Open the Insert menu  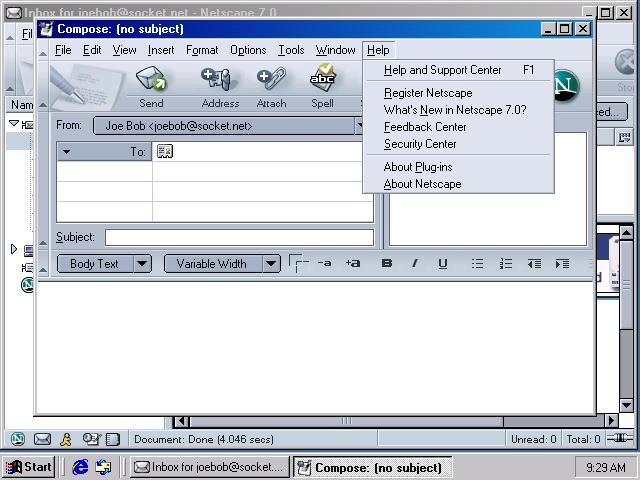click(161, 50)
